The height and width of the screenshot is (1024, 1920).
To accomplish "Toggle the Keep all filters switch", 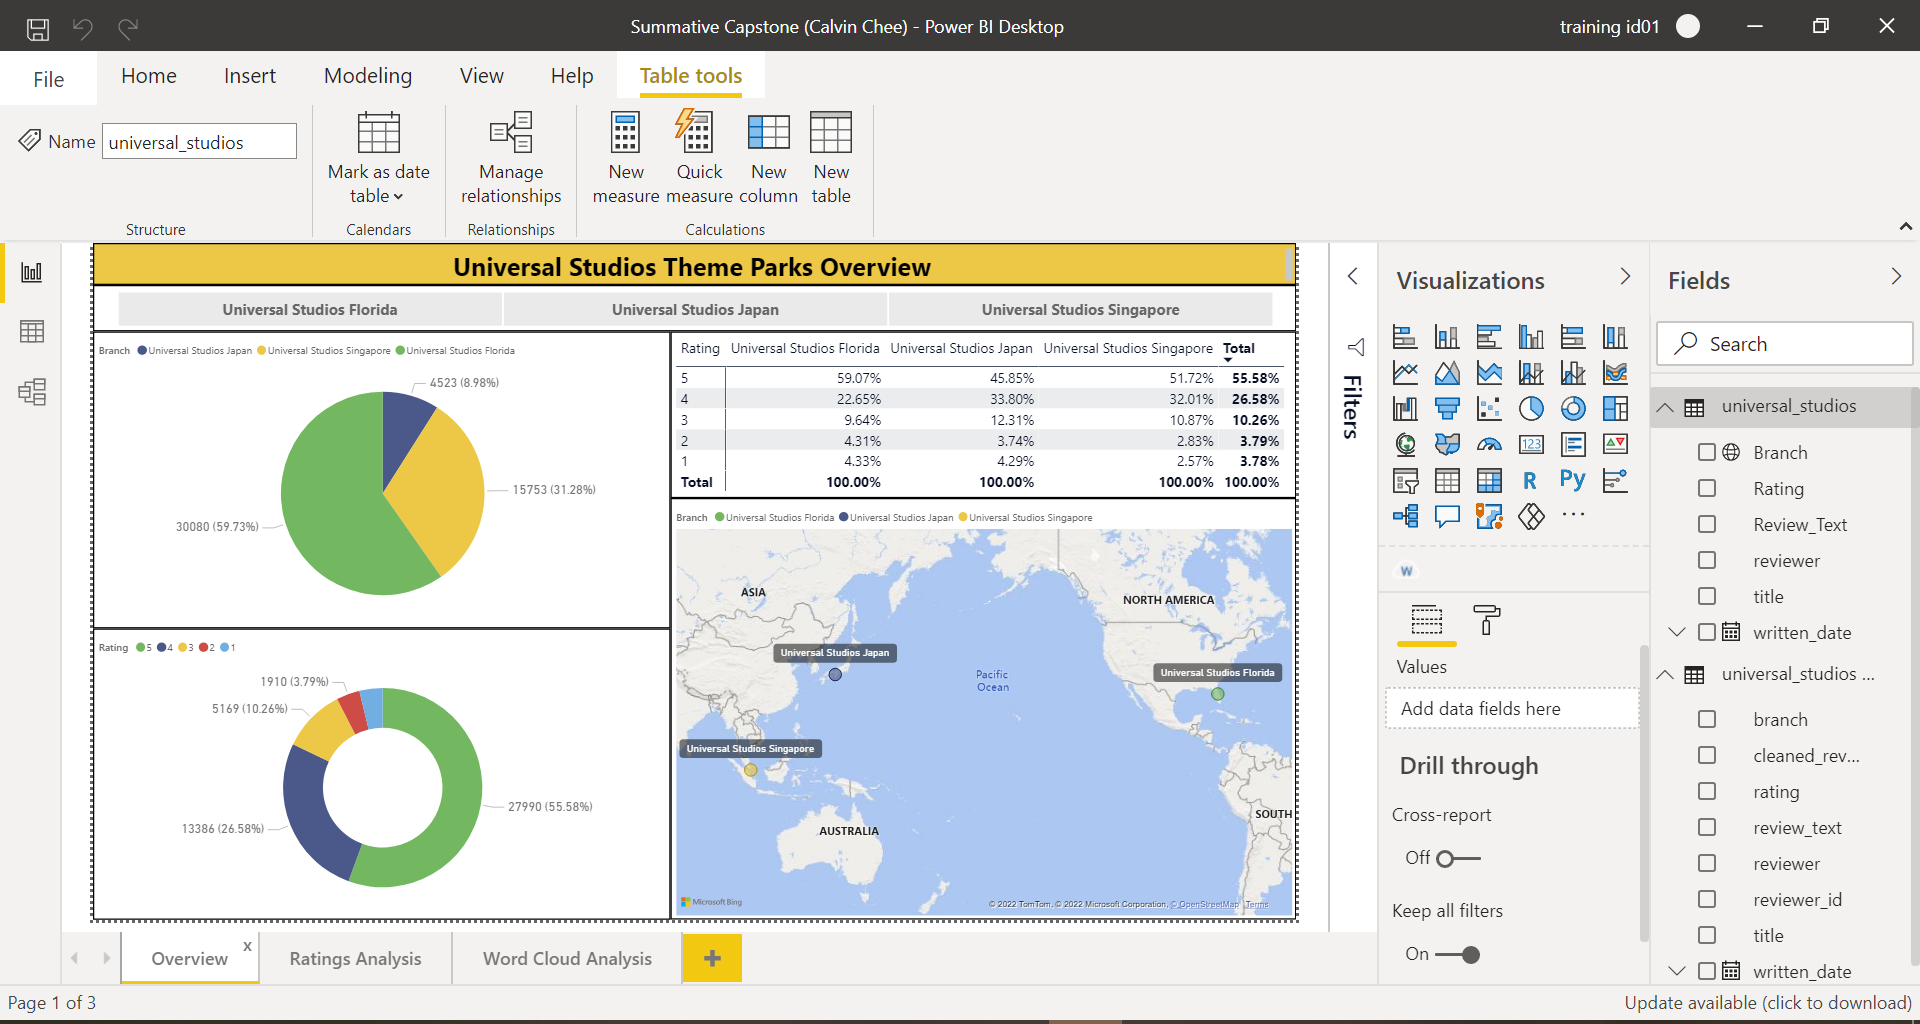I will tap(1457, 955).
